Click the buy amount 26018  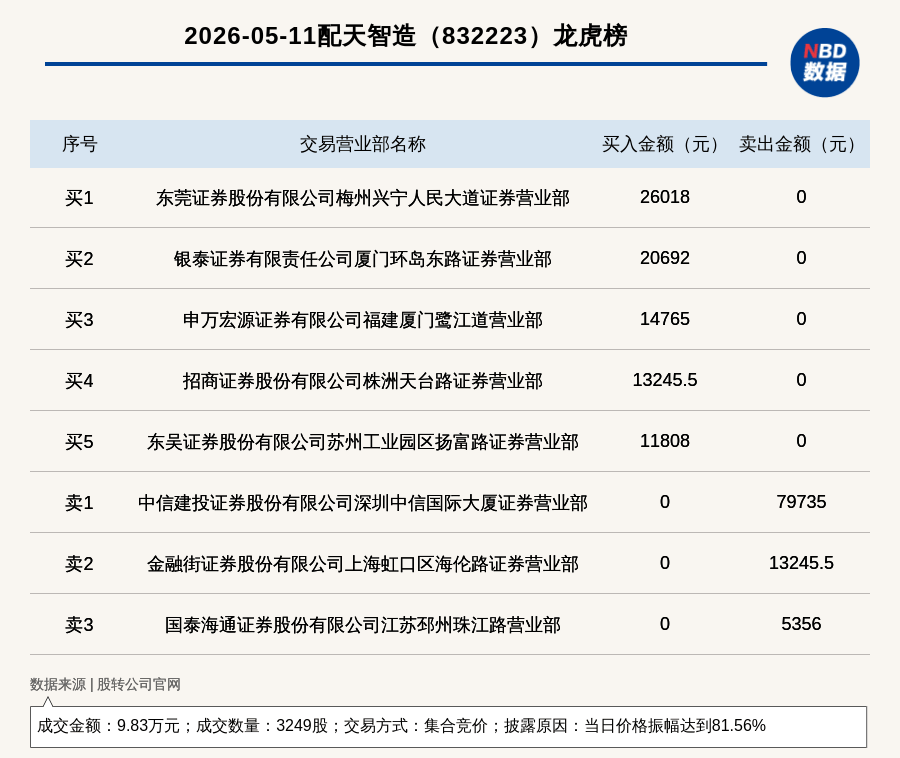[665, 197]
